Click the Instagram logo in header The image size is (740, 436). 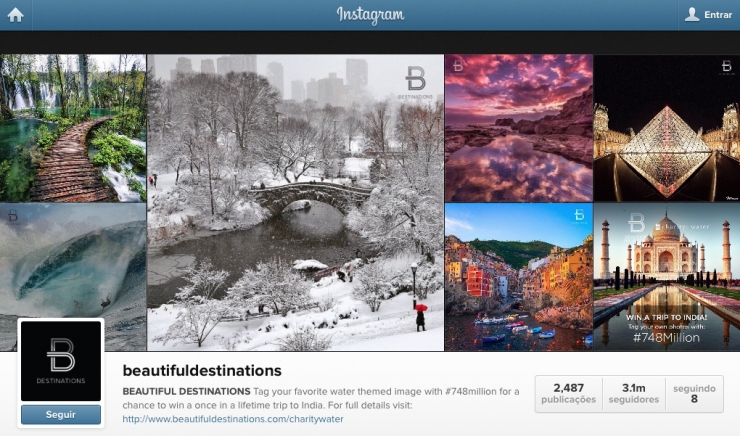coord(370,15)
